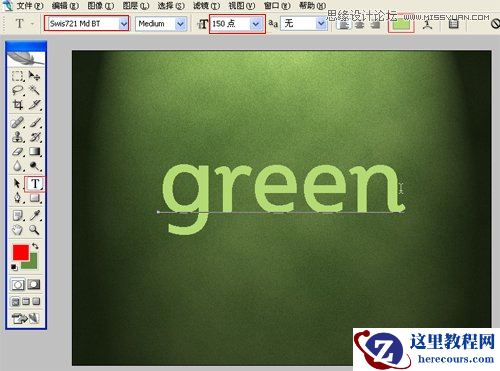This screenshot has height=371, width=500.
Task: Select the Pen tool
Action: coord(17,198)
